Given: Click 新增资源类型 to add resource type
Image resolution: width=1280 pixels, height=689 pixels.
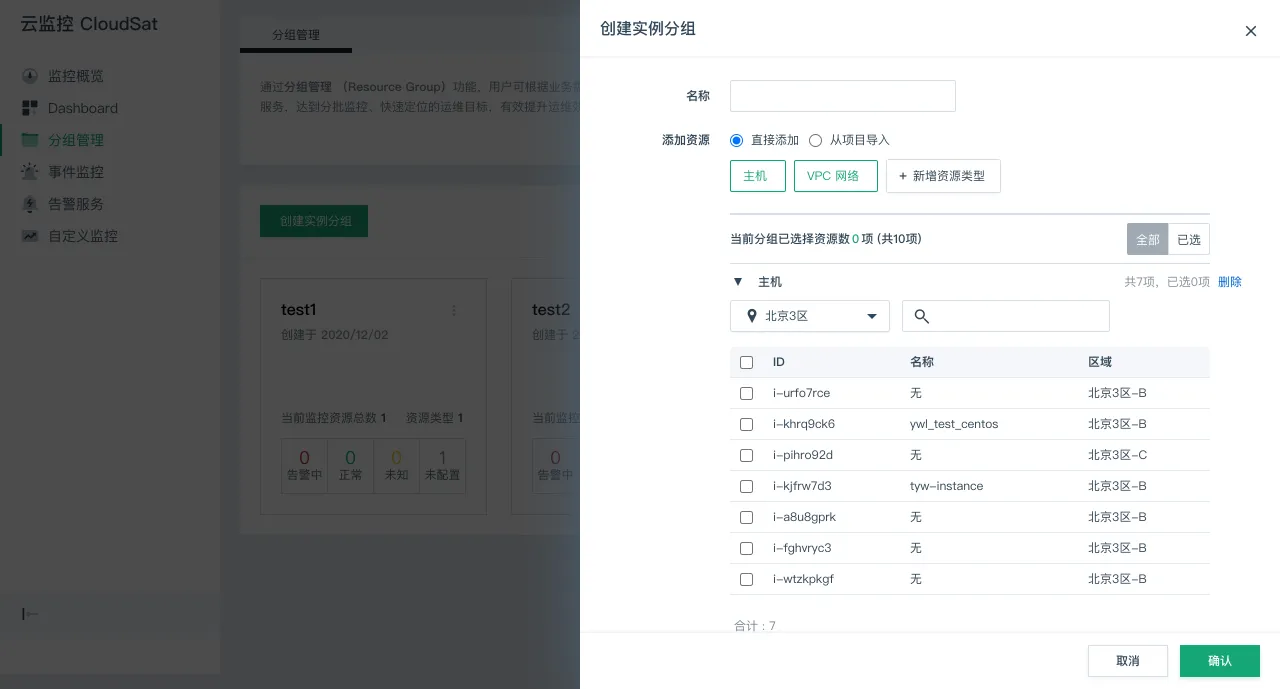Looking at the screenshot, I should click(x=942, y=176).
